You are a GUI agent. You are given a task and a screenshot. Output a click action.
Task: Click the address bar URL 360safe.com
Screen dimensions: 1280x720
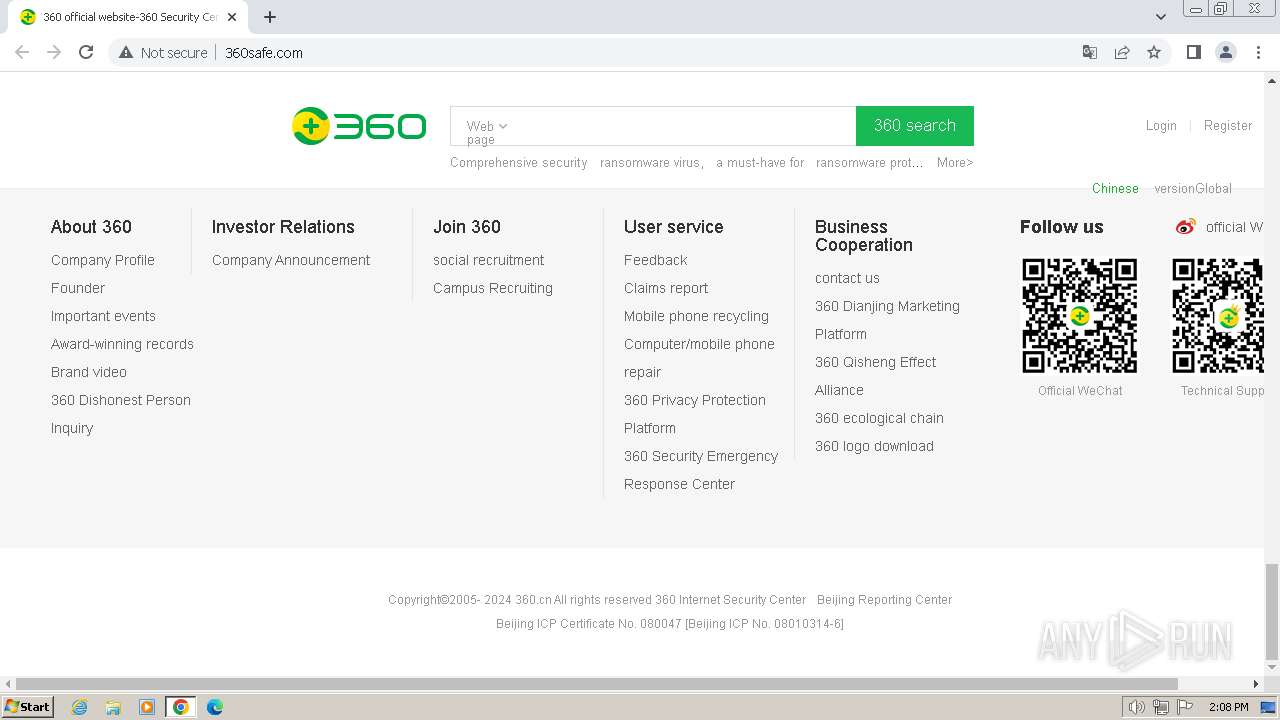pyautogui.click(x=264, y=52)
